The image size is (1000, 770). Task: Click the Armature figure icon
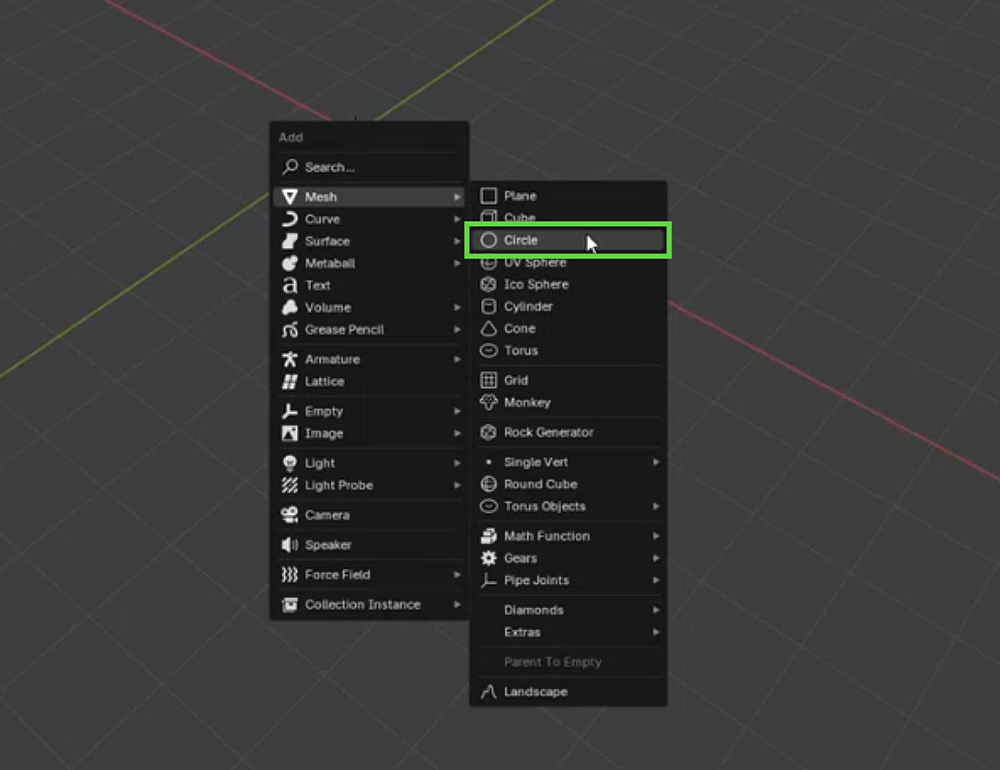pos(290,359)
